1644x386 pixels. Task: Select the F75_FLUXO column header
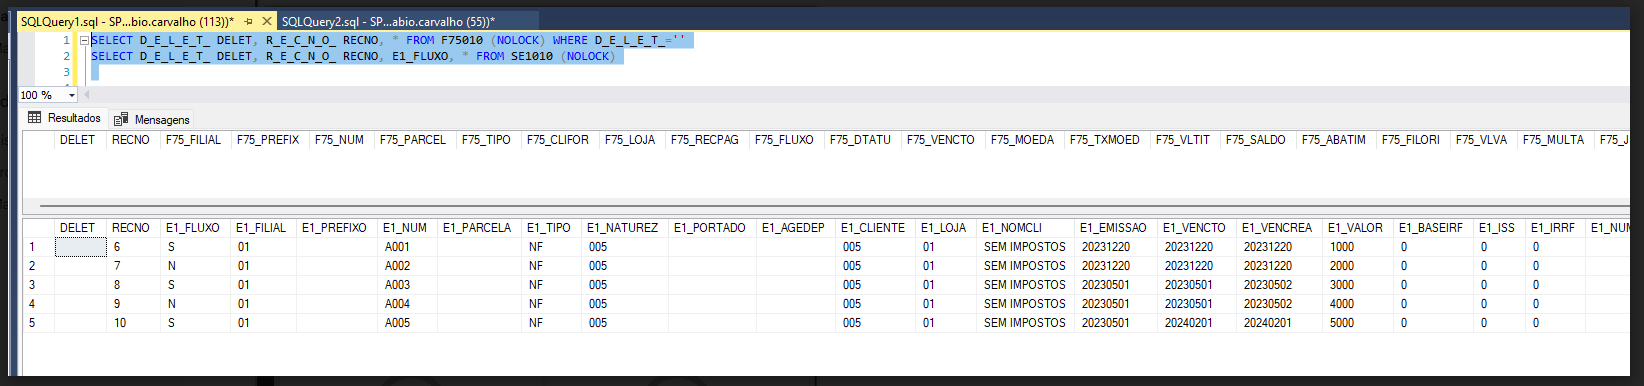[784, 140]
